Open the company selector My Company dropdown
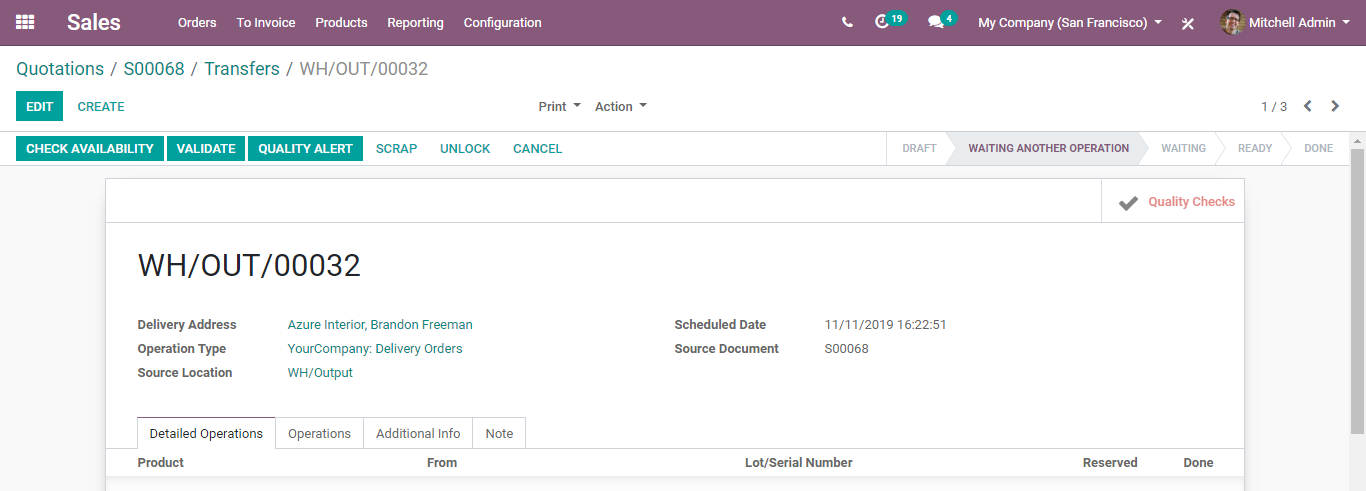The image size is (1366, 491). click(x=1070, y=22)
